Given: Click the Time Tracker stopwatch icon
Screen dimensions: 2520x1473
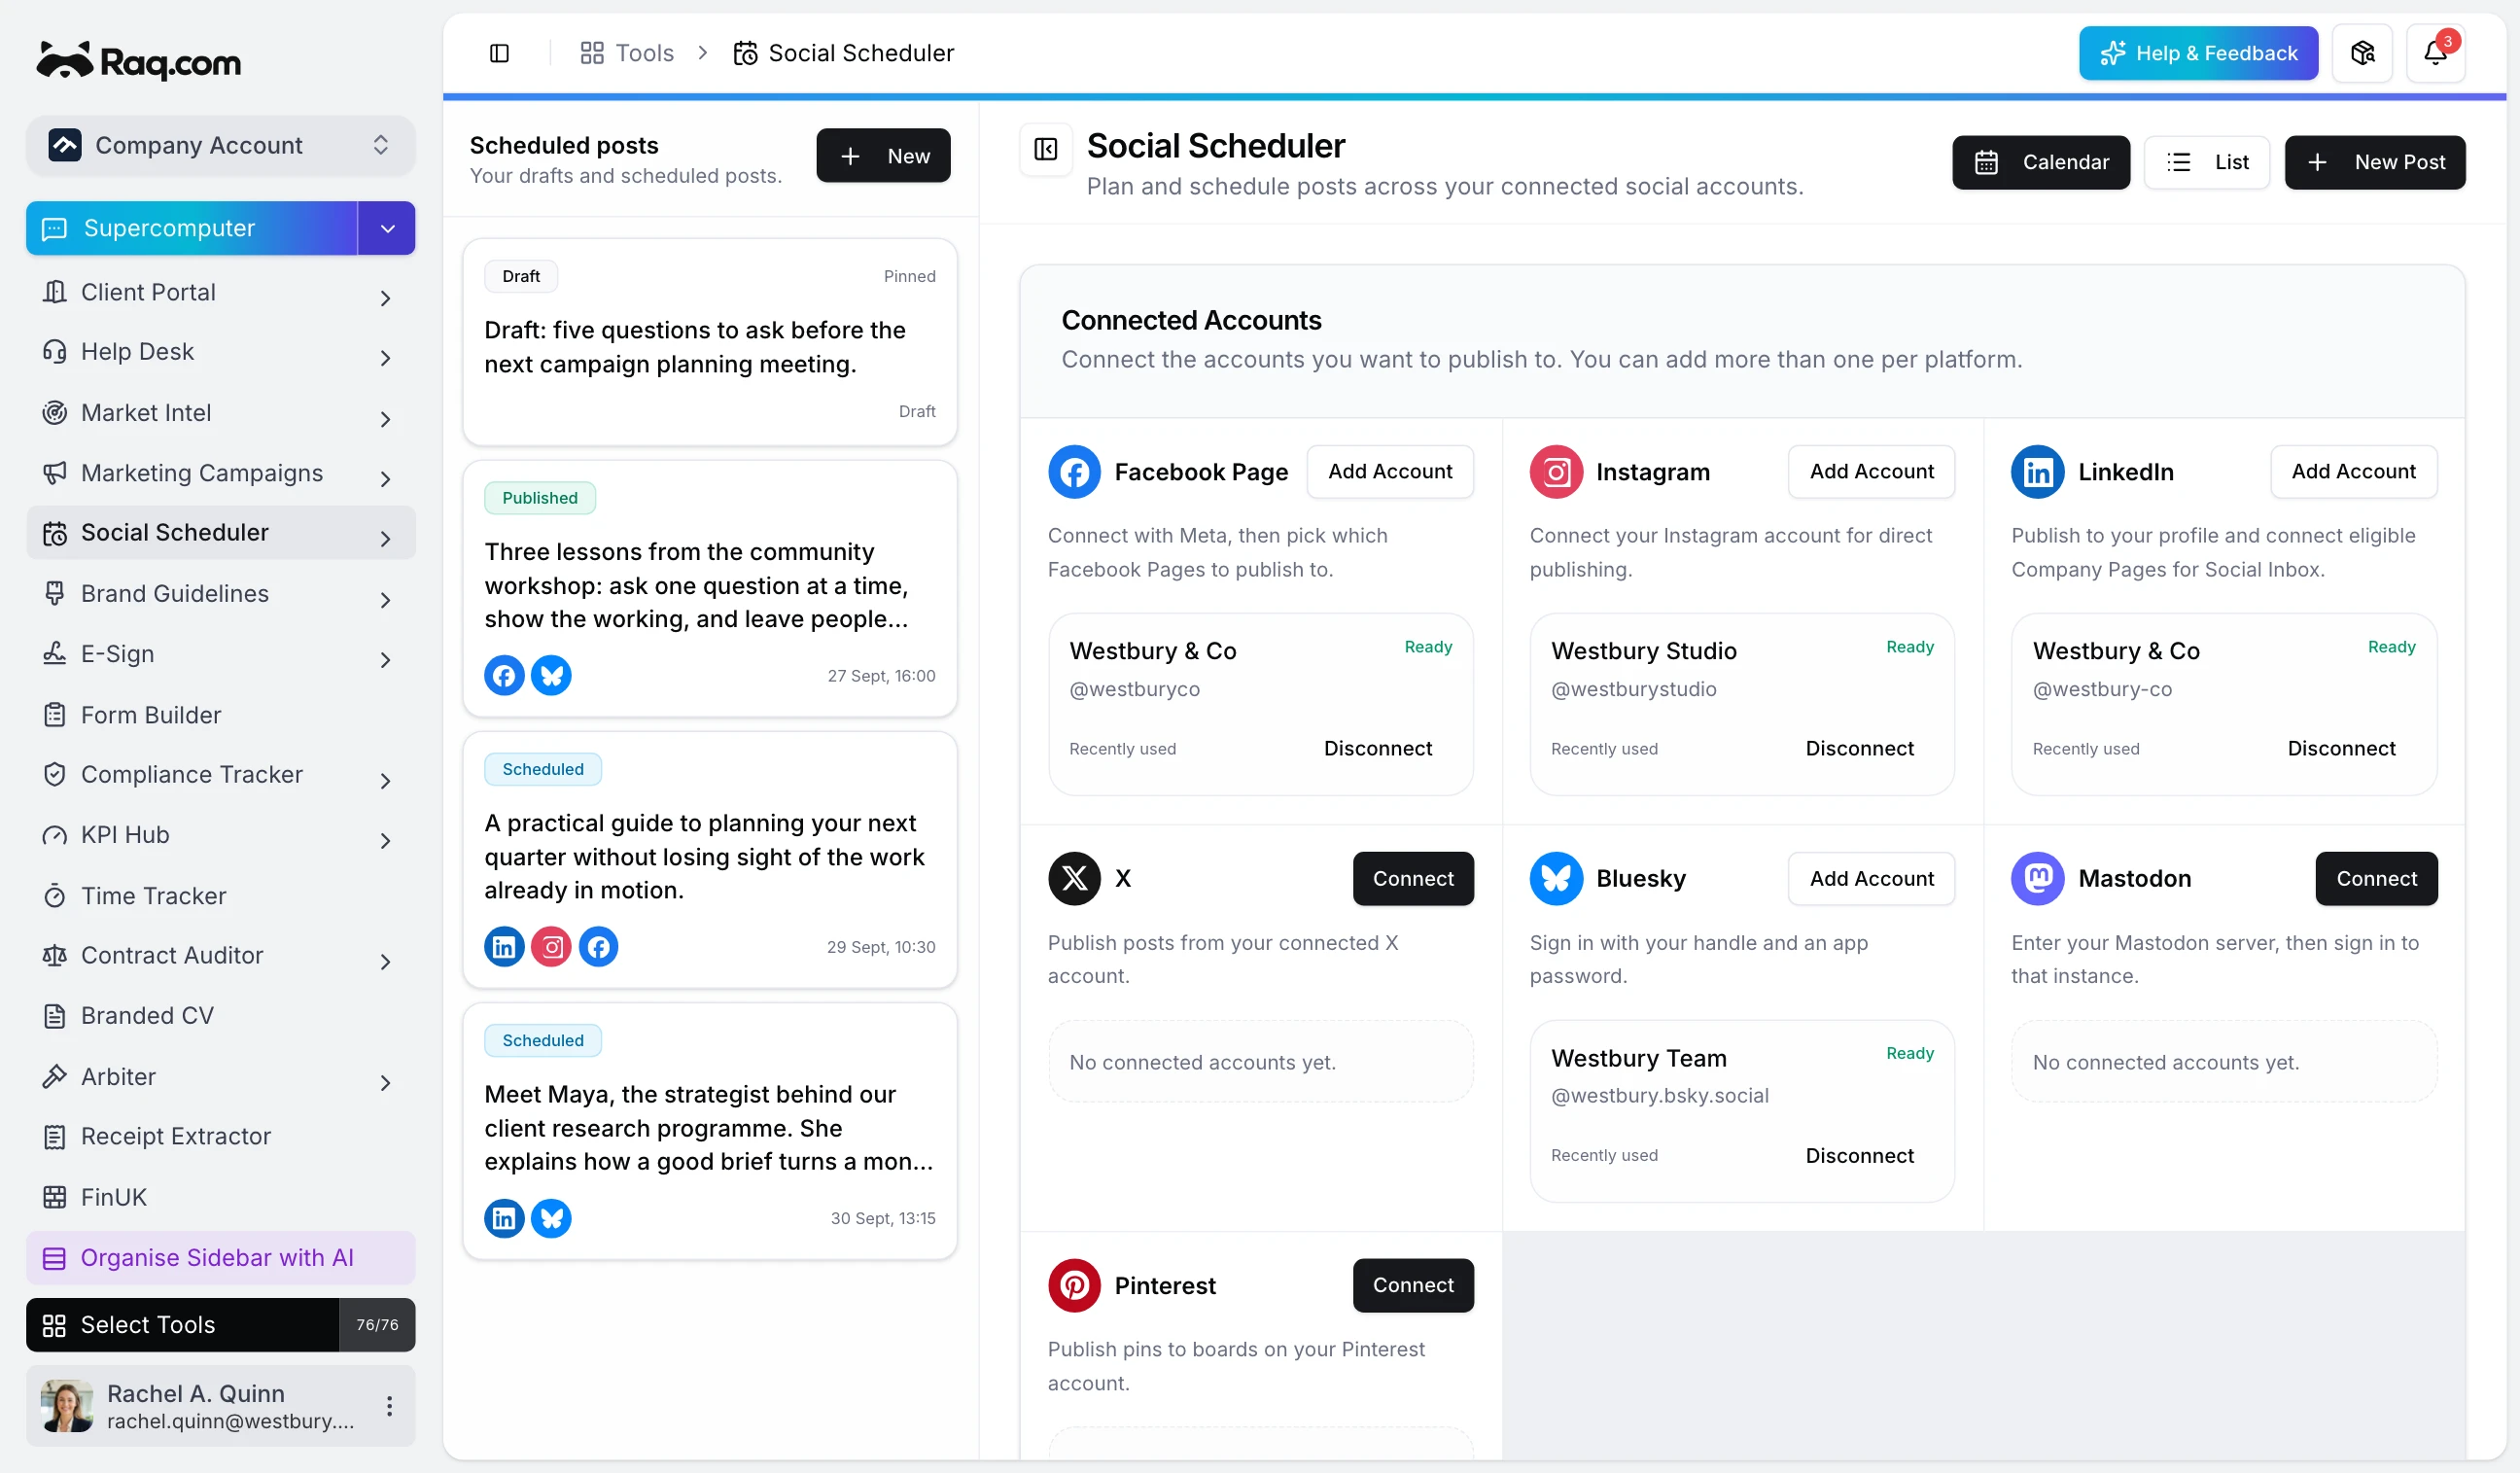Looking at the screenshot, I should [x=54, y=895].
